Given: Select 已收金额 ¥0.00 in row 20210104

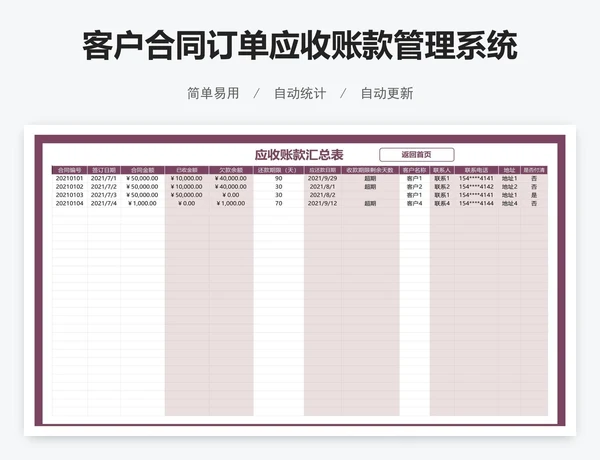Looking at the screenshot, I should coord(186,204).
